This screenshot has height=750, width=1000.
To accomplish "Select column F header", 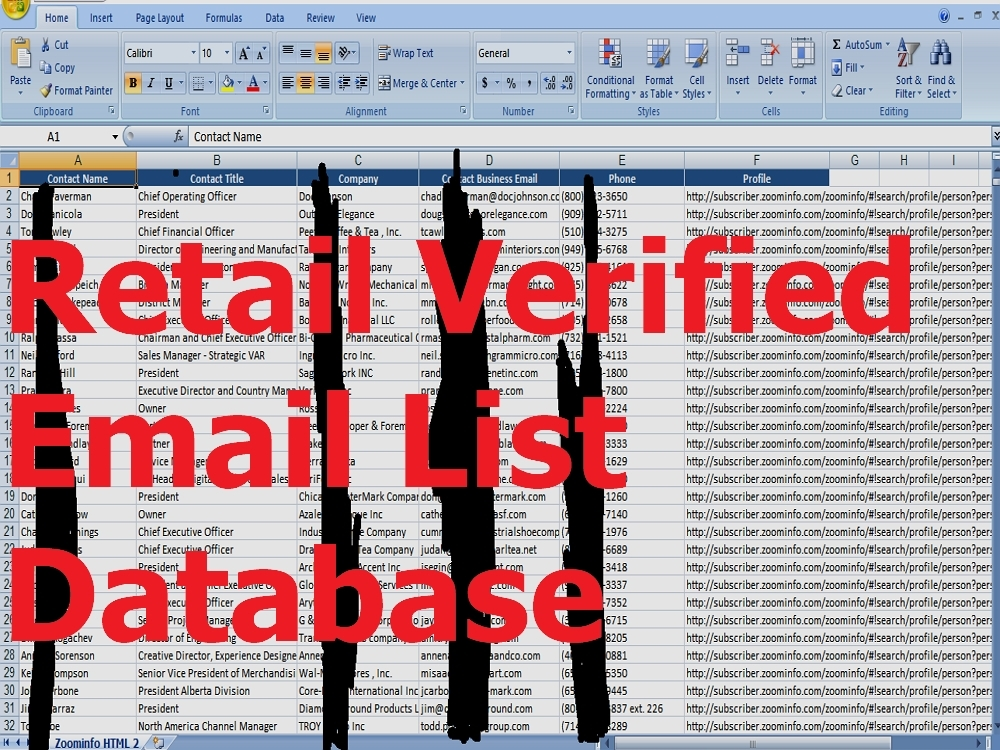I will [x=756, y=160].
